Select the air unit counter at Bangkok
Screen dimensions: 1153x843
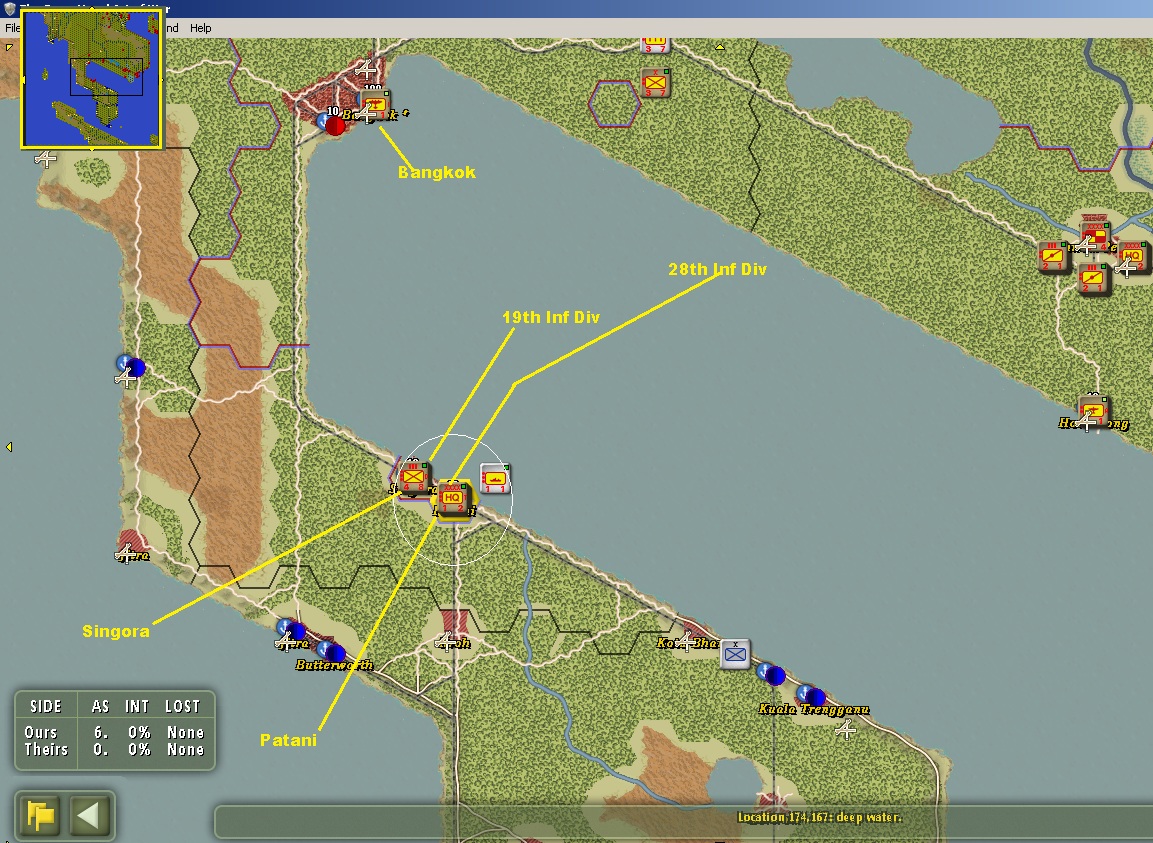point(376,104)
